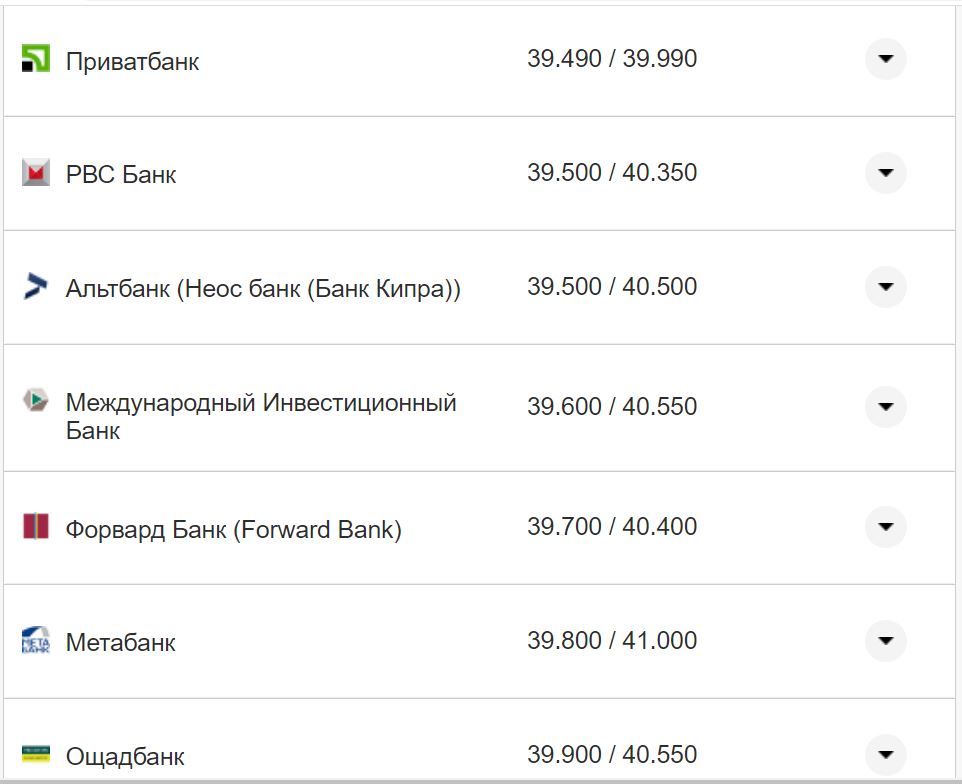Expand the Международный Инвестиционный Банк details
The image size is (962, 784).
click(x=885, y=407)
